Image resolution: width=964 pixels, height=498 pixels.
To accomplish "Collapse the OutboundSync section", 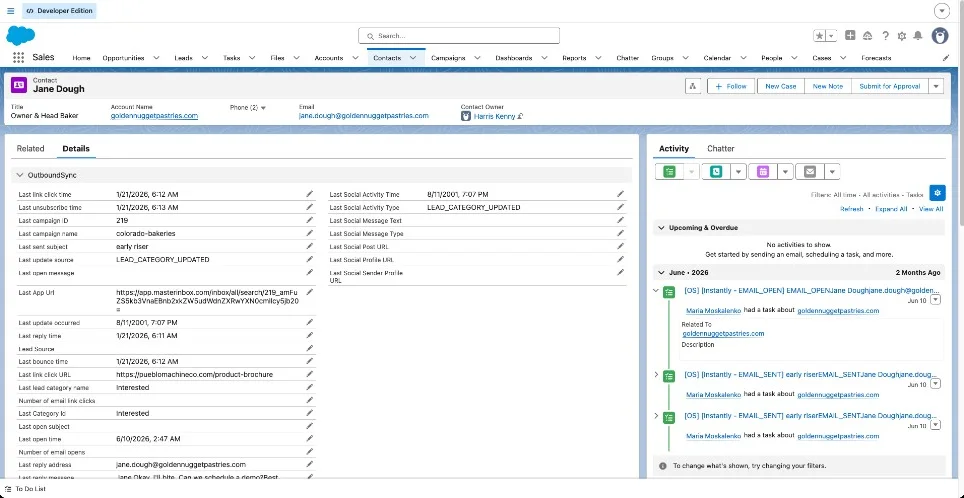I will click(x=20, y=175).
